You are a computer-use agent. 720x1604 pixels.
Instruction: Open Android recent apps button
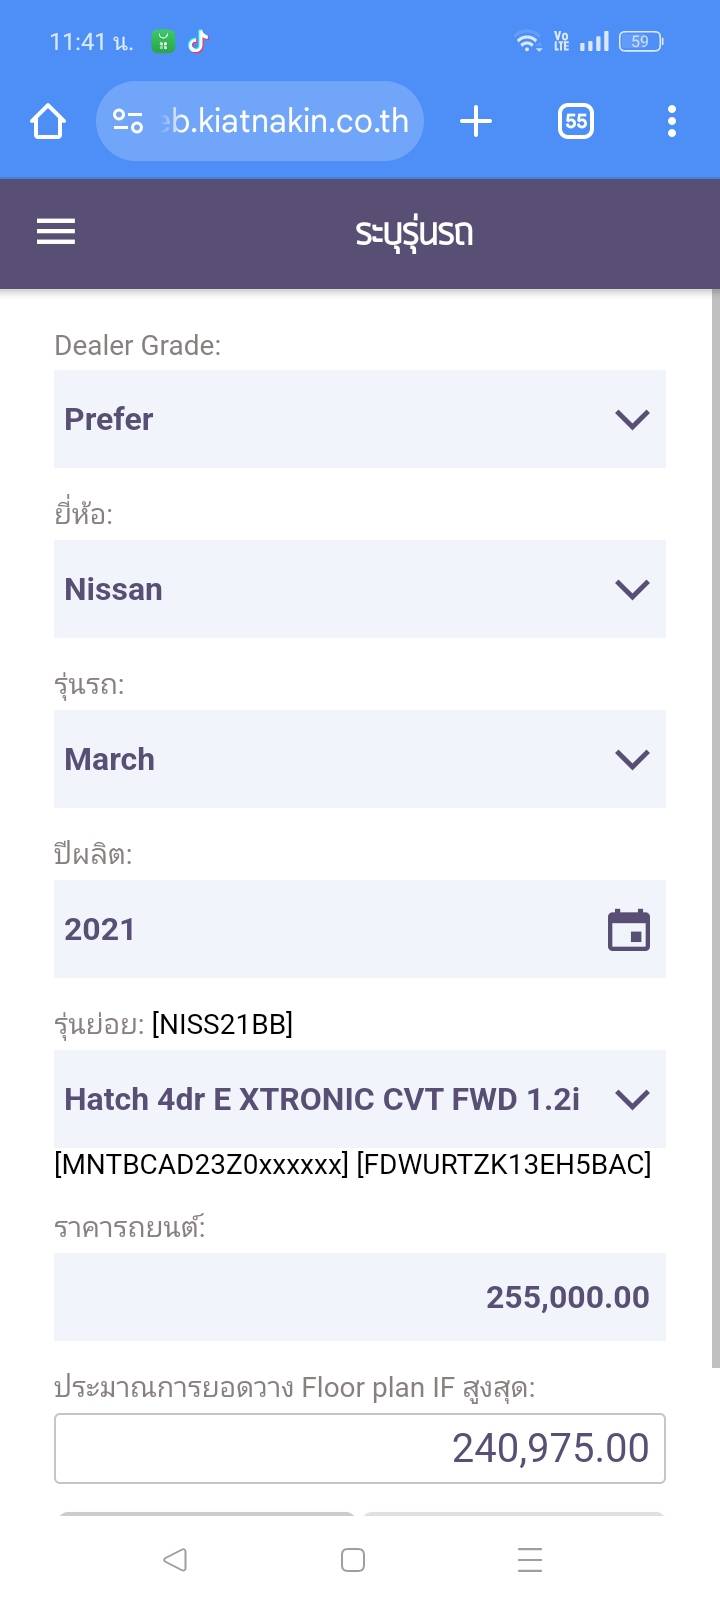coord(530,1559)
